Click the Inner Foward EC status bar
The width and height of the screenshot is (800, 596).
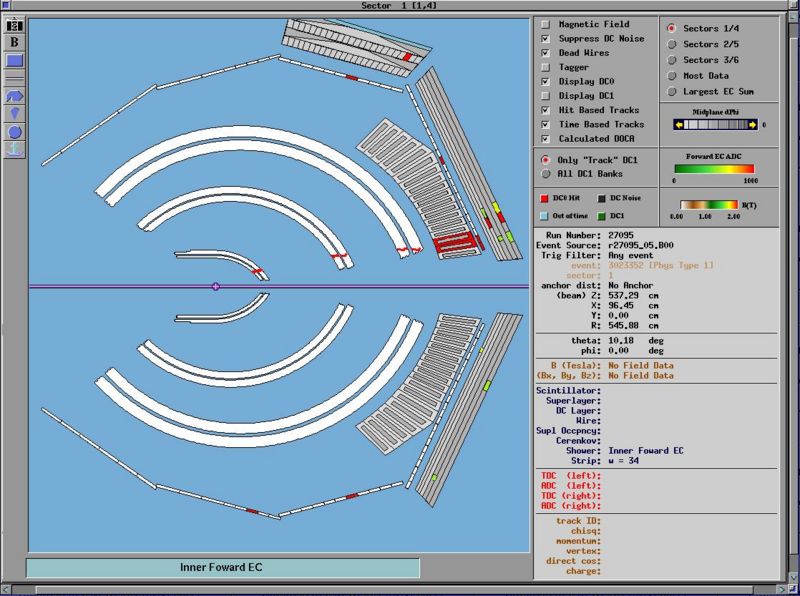click(223, 567)
